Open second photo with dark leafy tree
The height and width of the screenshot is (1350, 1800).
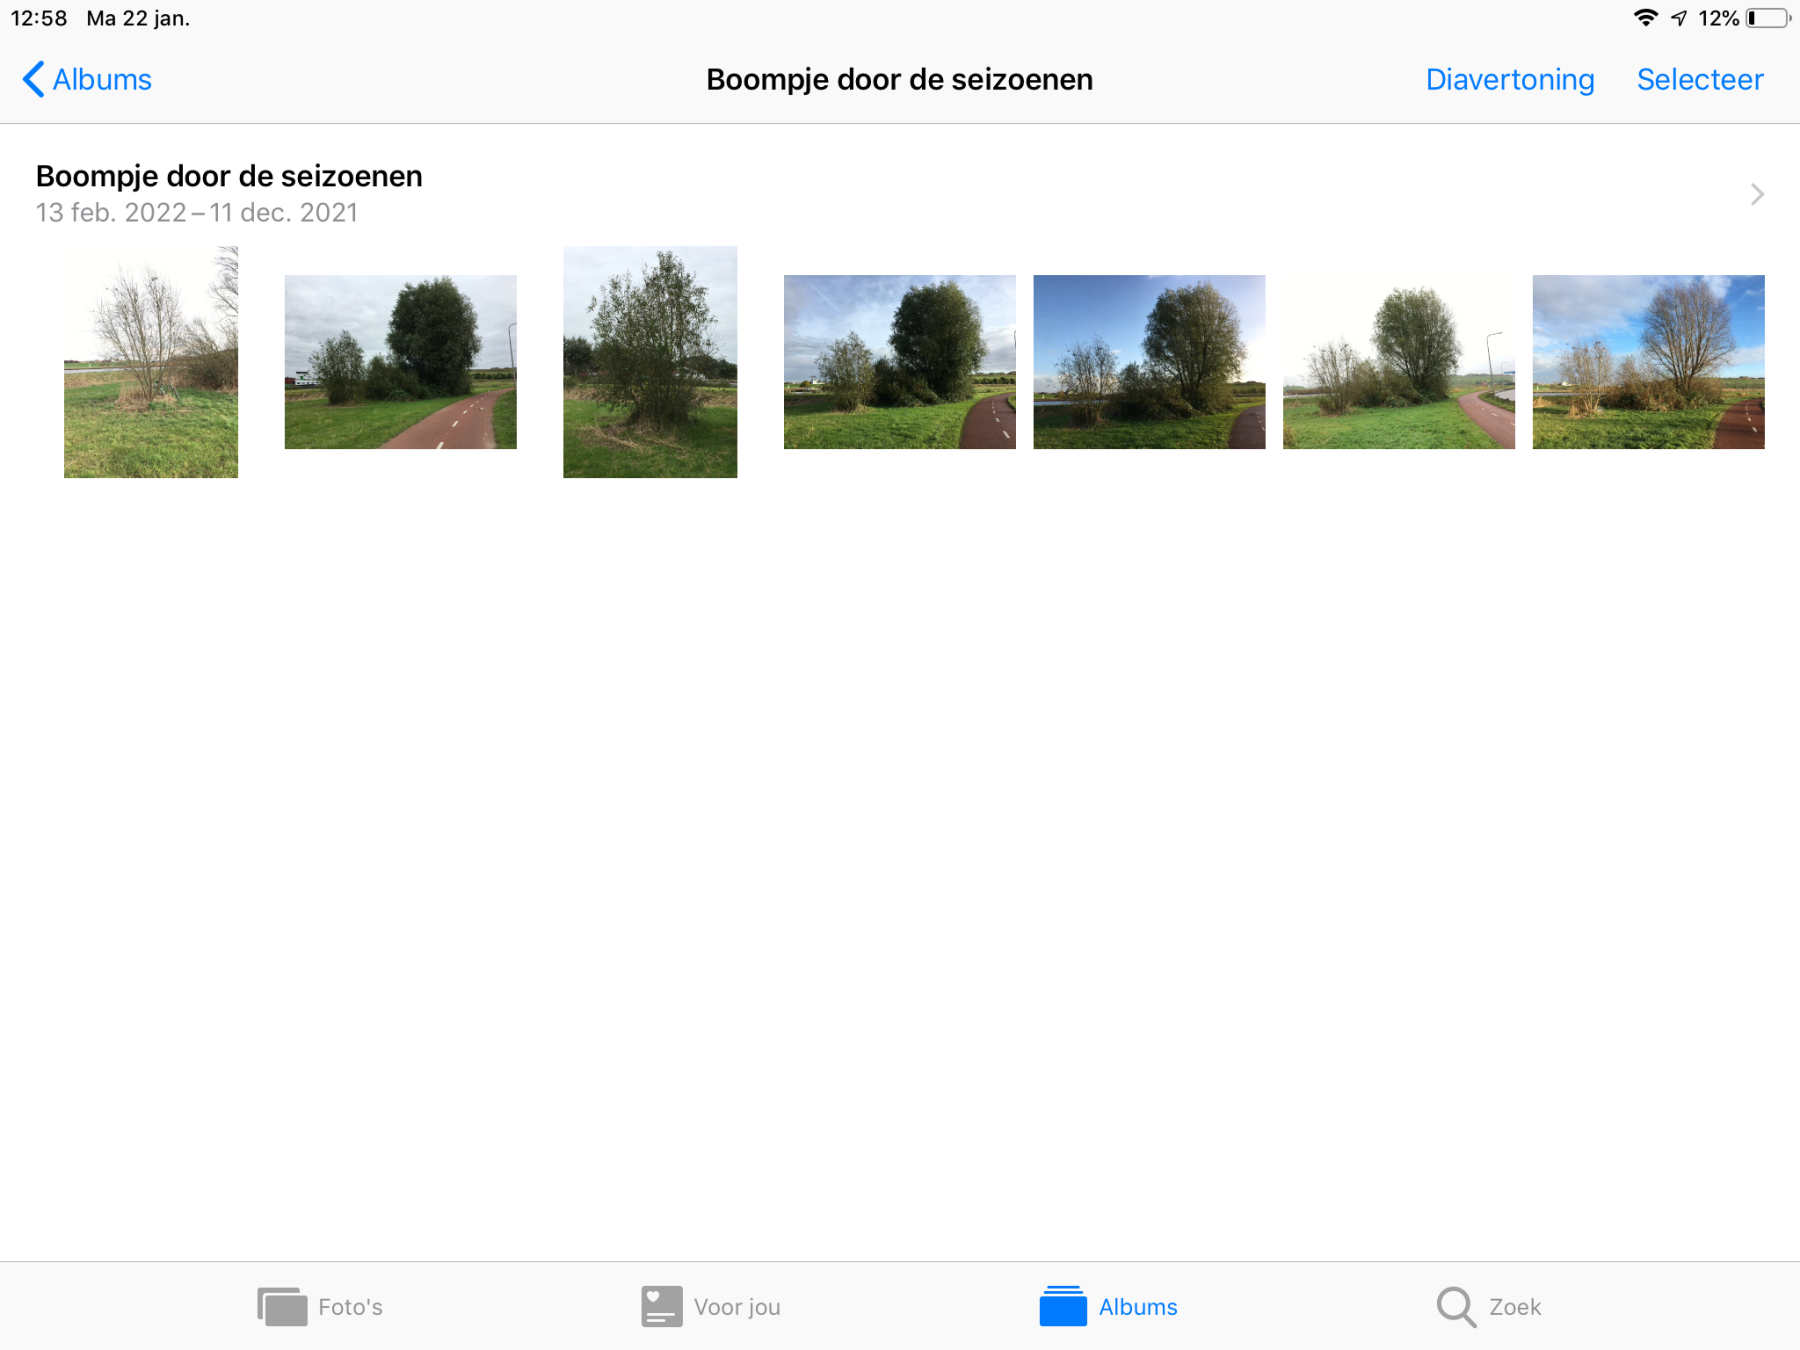coord(400,362)
